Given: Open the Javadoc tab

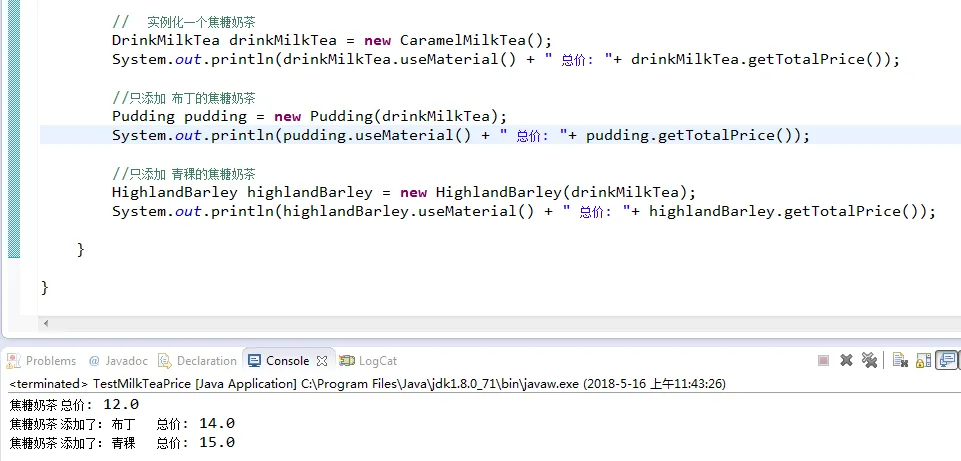Looking at the screenshot, I should (x=126, y=361).
